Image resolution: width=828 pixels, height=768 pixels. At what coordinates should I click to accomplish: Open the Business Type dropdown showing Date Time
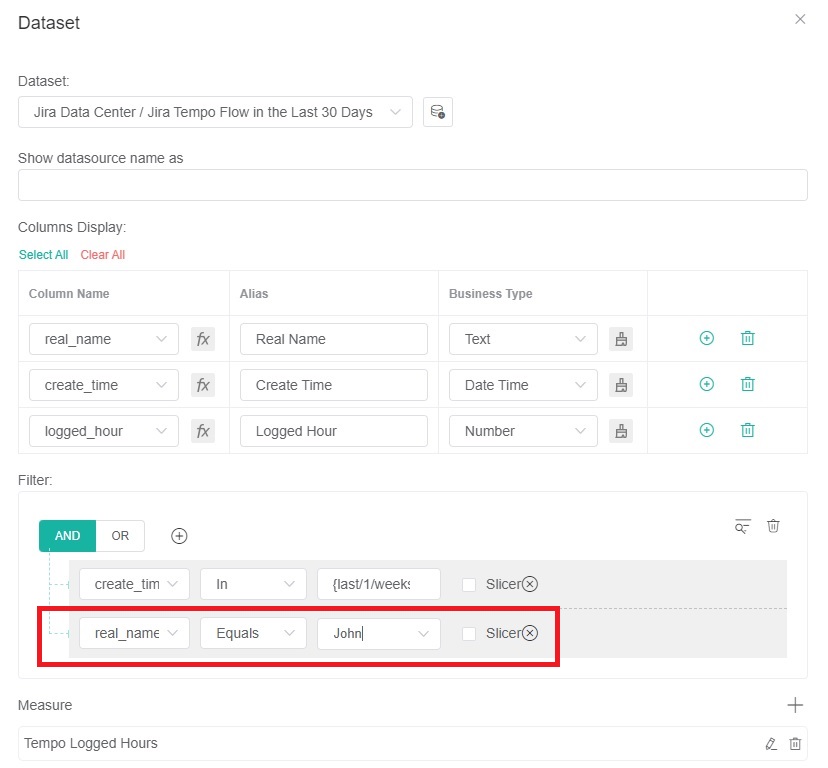pyautogui.click(x=523, y=385)
